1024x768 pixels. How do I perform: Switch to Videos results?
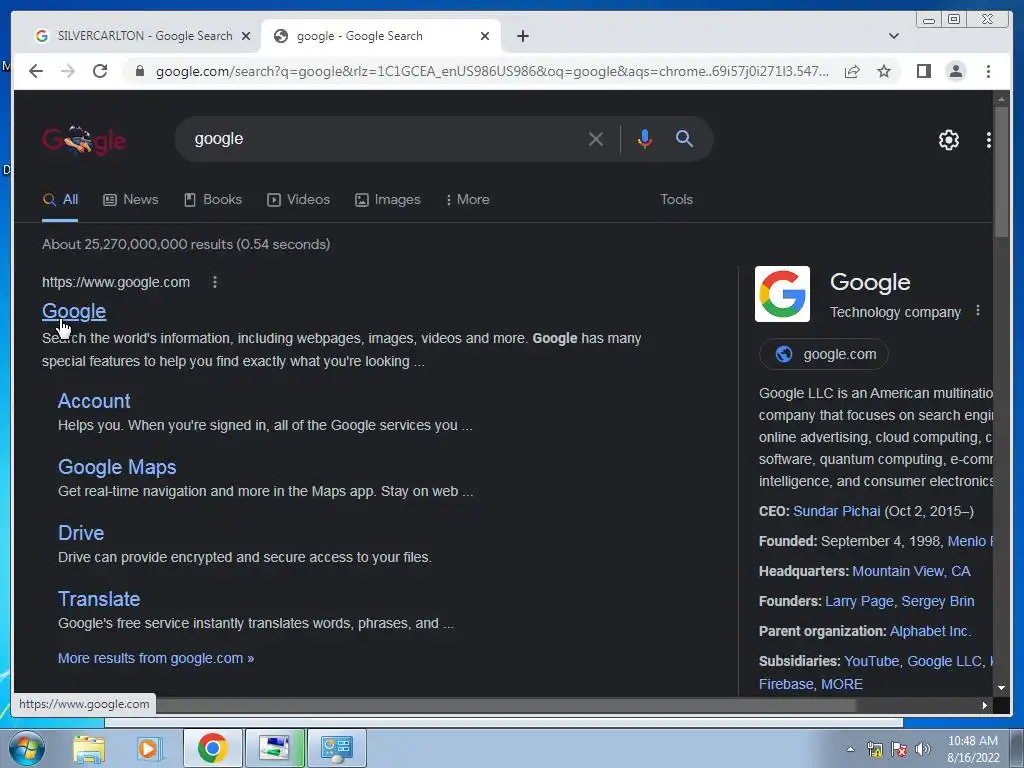[298, 200]
